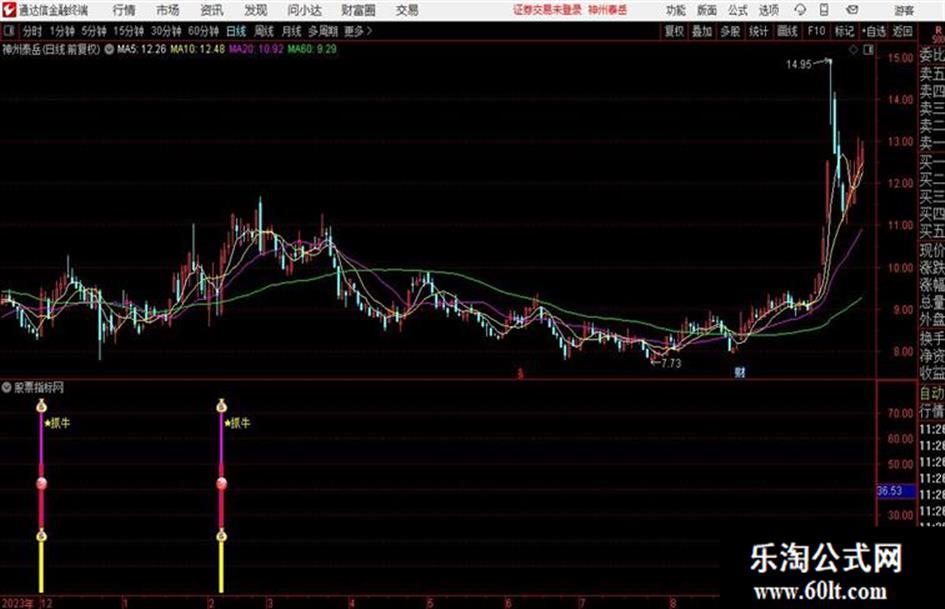Image resolution: width=945 pixels, height=609 pixels.
Task: Switch to 60分钟 period tab
Action: point(204,31)
